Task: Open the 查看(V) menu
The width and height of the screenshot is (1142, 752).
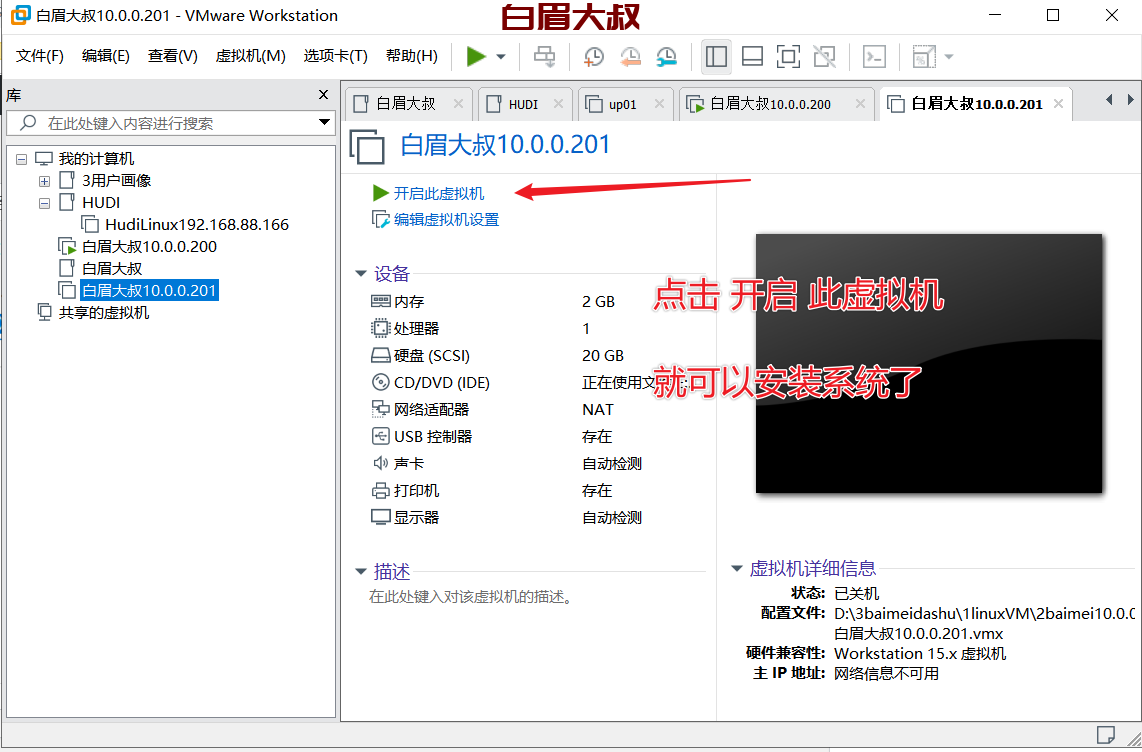Action: [173, 56]
